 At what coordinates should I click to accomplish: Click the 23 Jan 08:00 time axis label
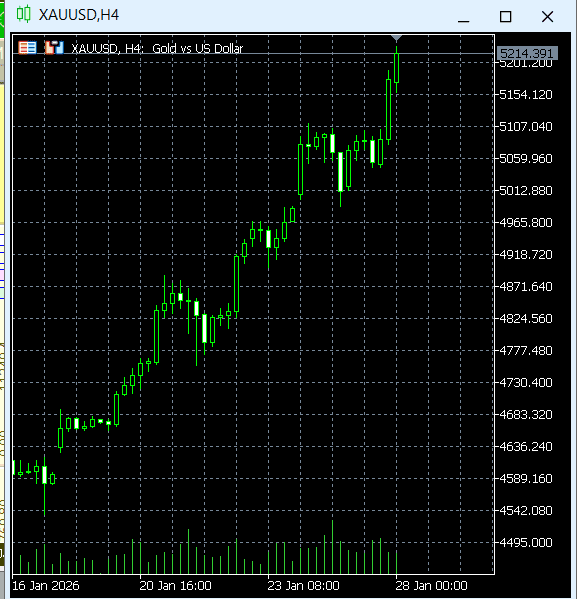(x=303, y=586)
